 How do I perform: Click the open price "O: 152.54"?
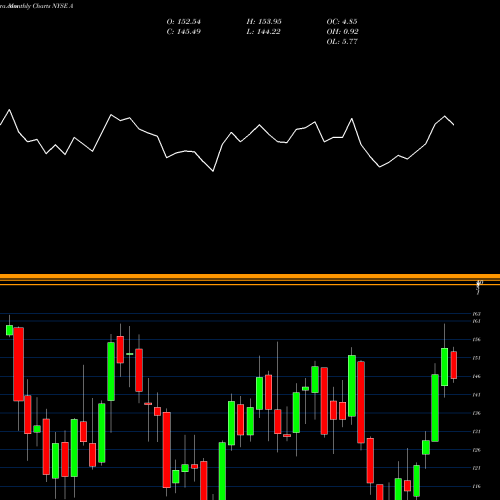(x=184, y=22)
